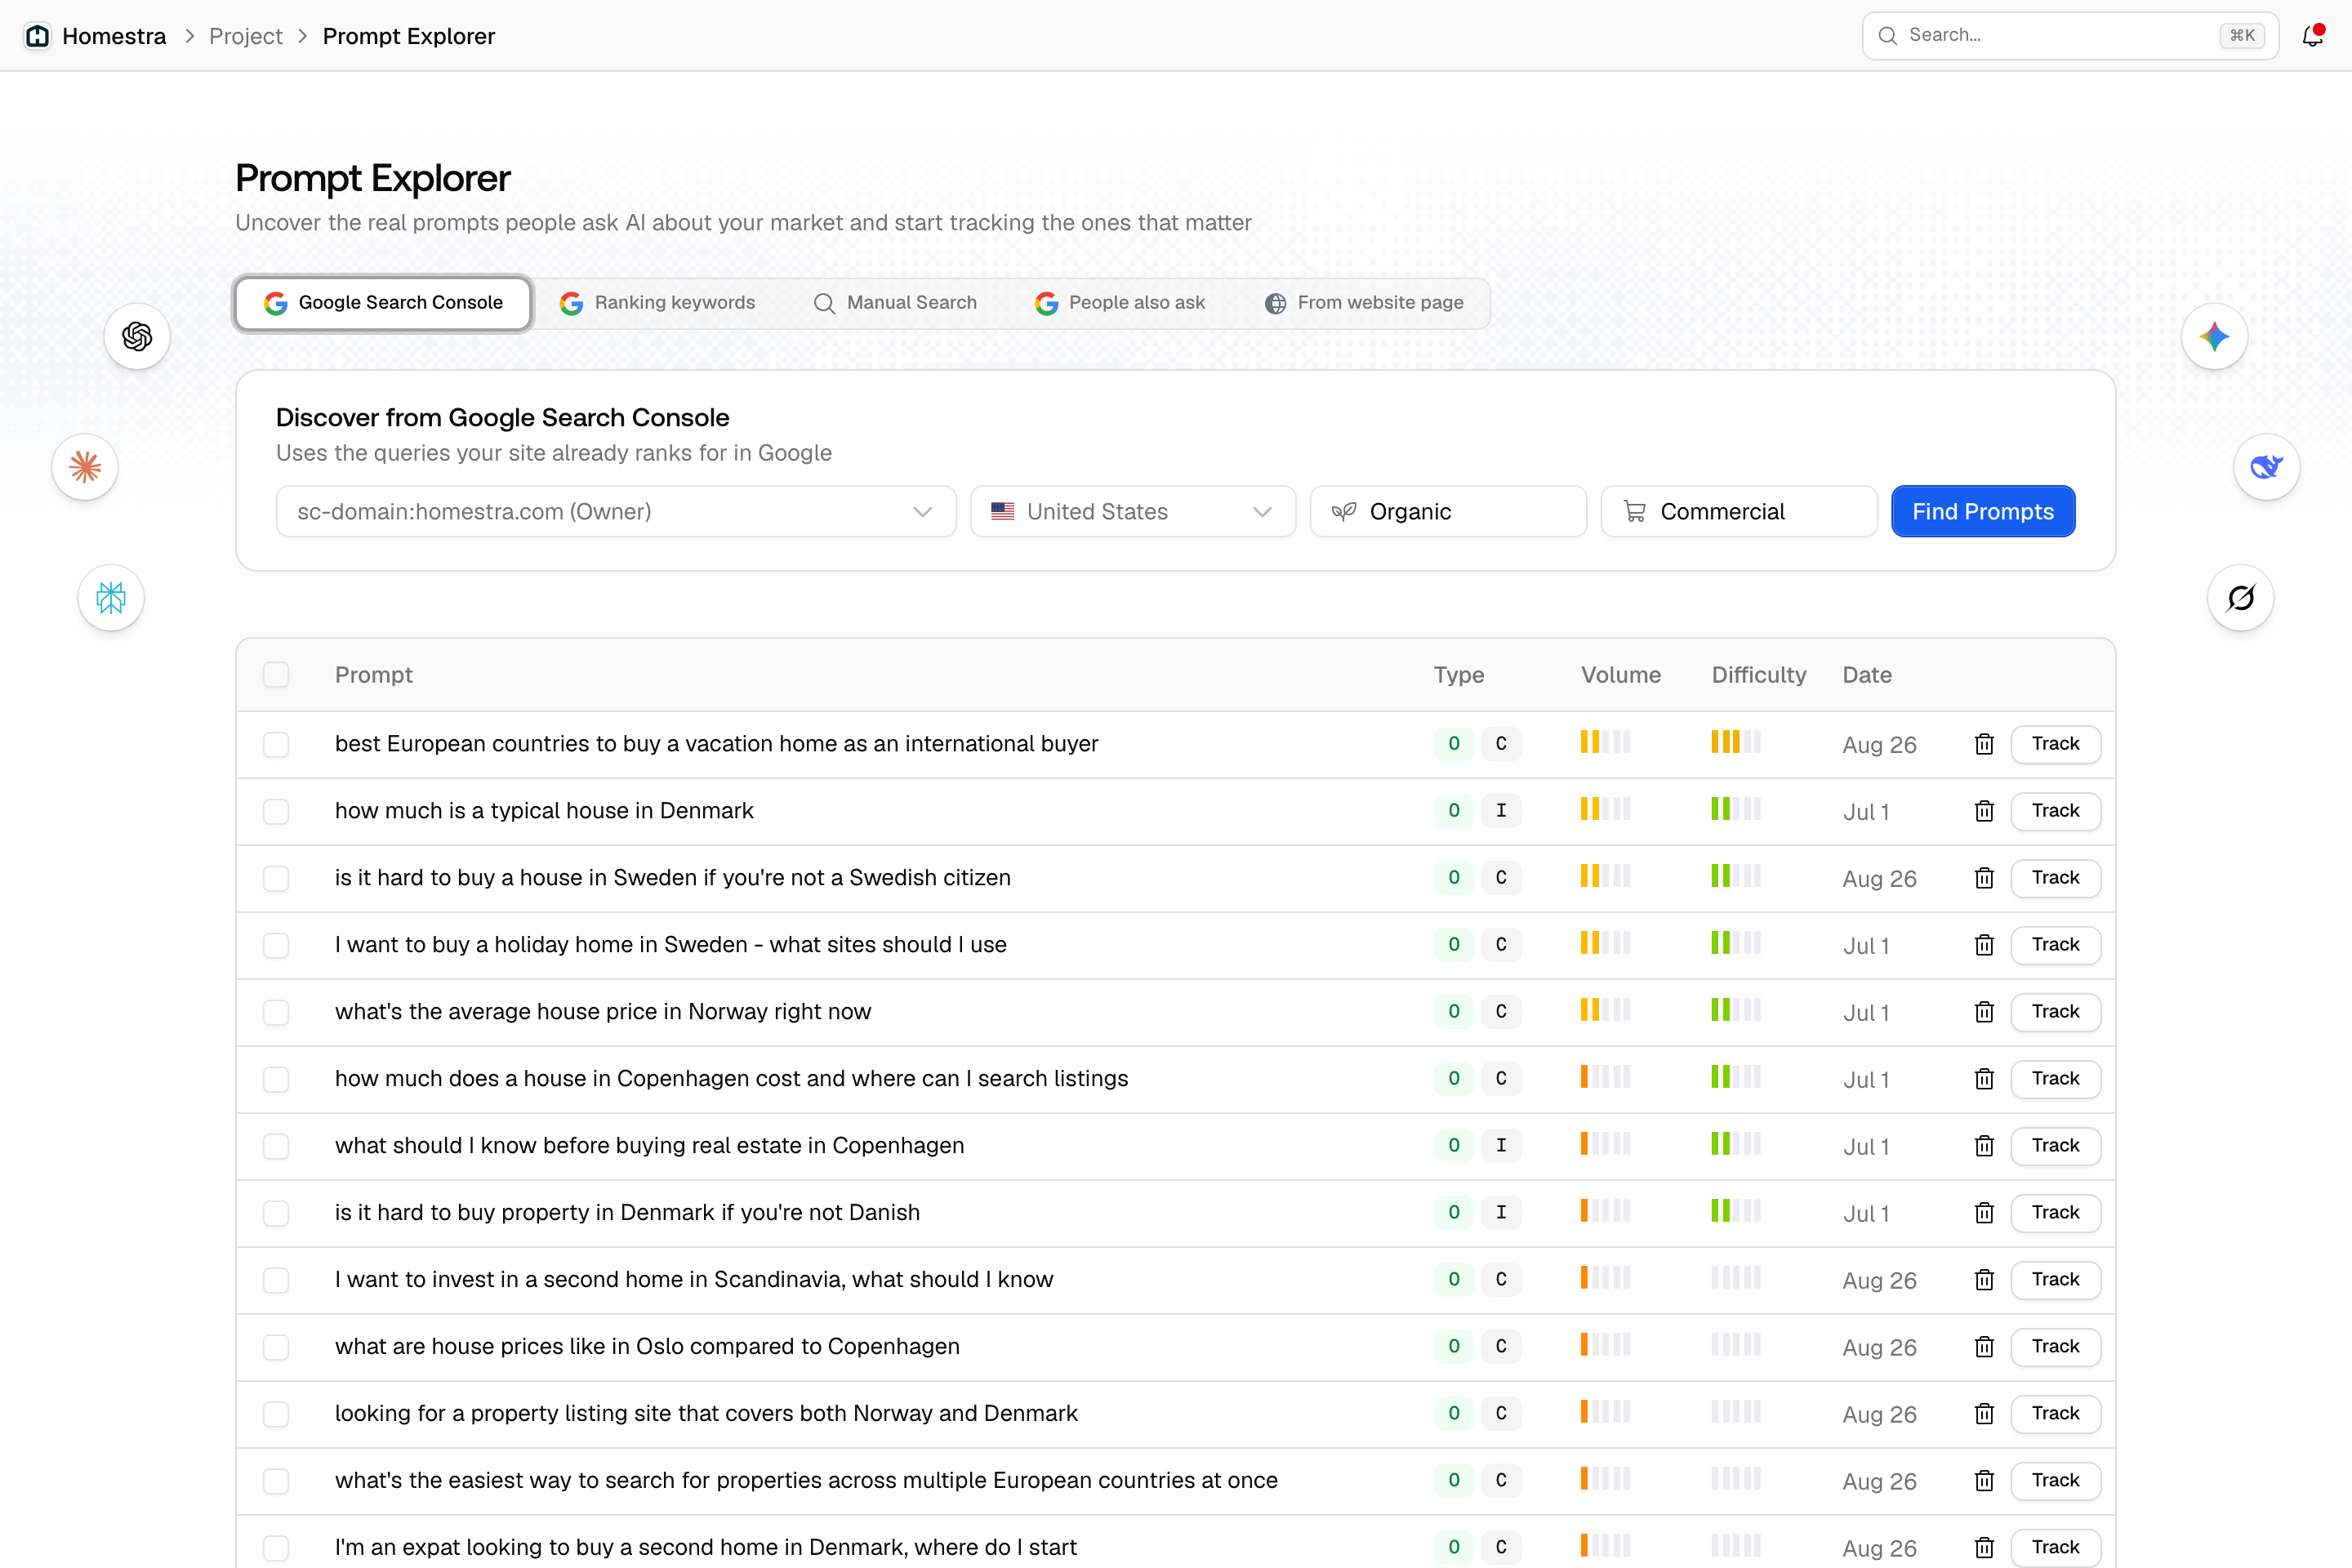Viewport: 2352px width, 1568px height.
Task: Select checkbox for Swedish citizen prompt
Action: click(276, 878)
